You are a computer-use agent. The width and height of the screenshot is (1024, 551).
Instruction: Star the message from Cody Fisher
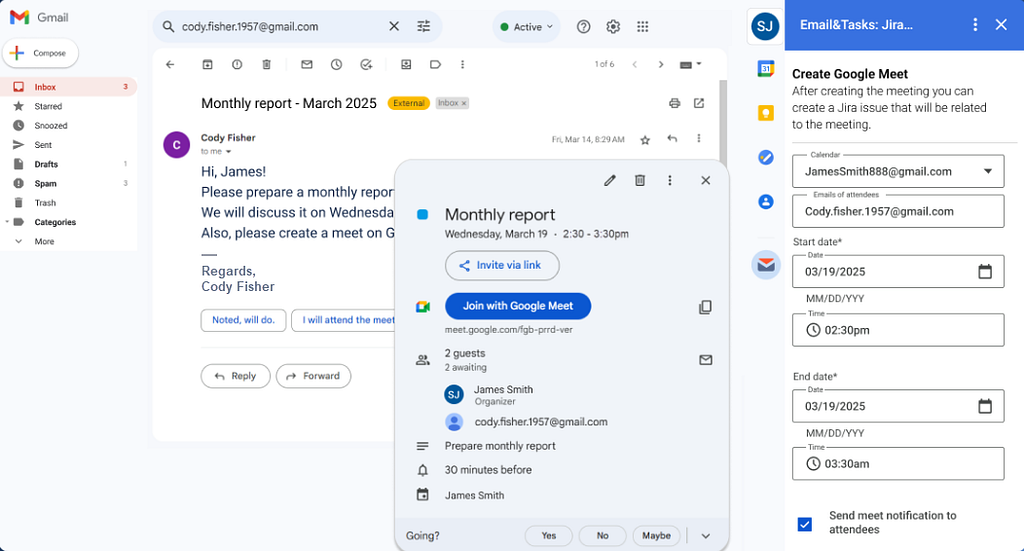[x=645, y=140]
